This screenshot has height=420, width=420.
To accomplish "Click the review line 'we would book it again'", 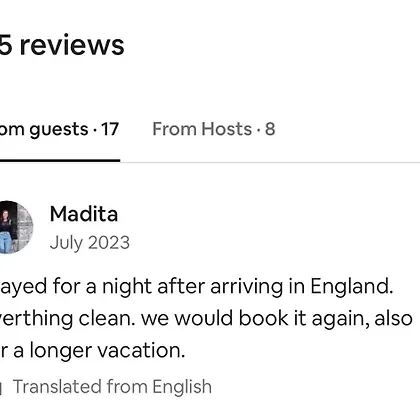I will coord(206,318).
